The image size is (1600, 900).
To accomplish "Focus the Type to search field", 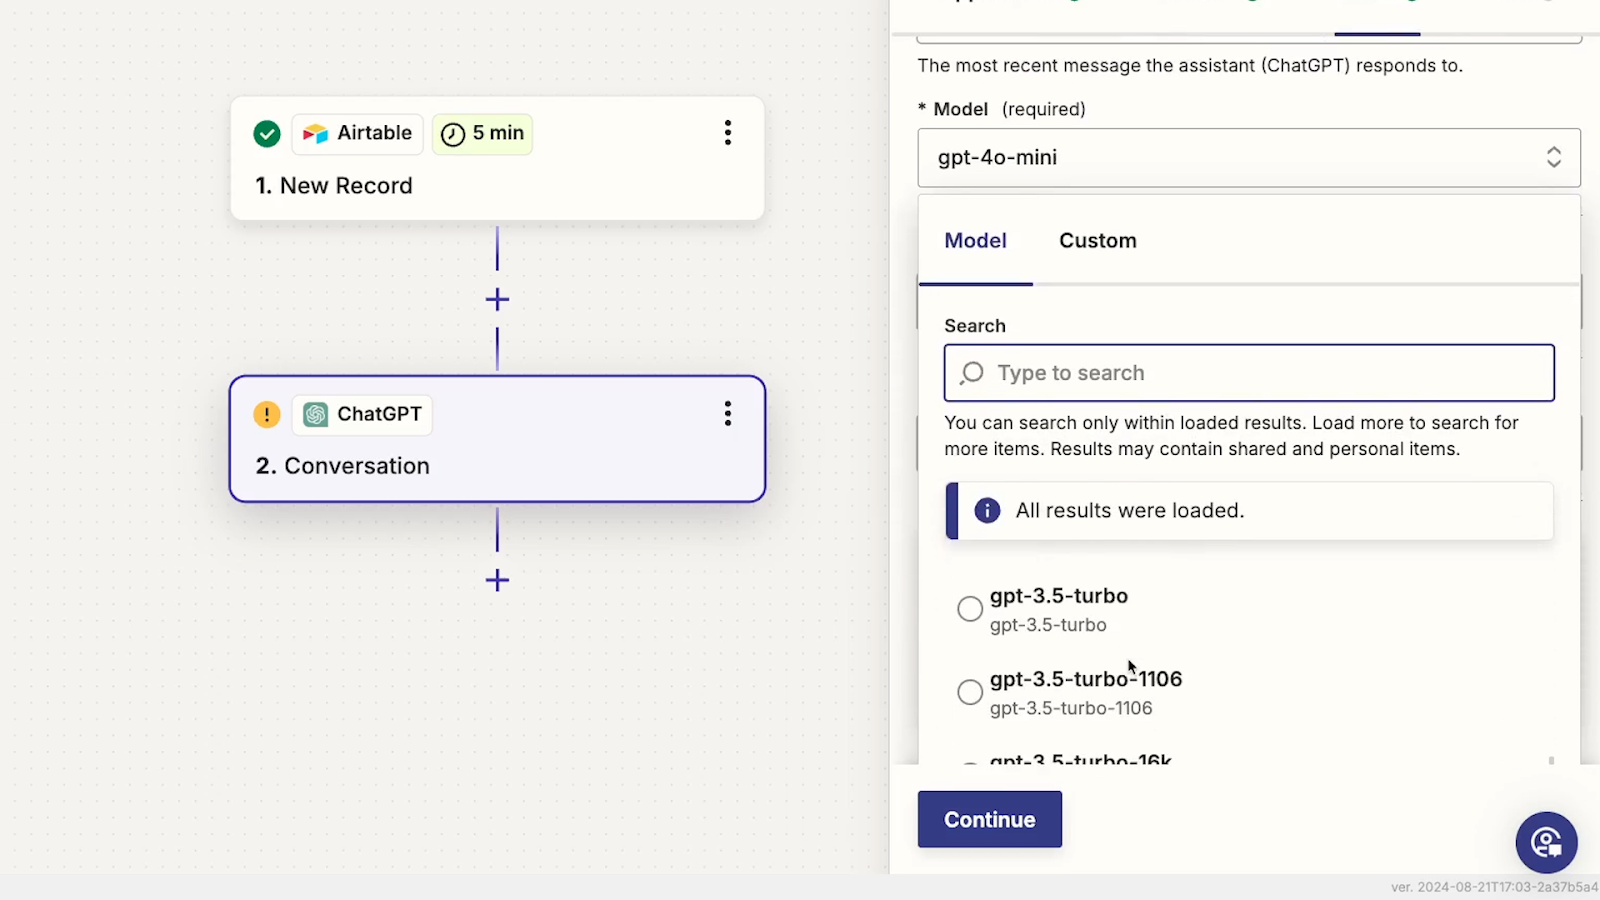I will (1249, 373).
